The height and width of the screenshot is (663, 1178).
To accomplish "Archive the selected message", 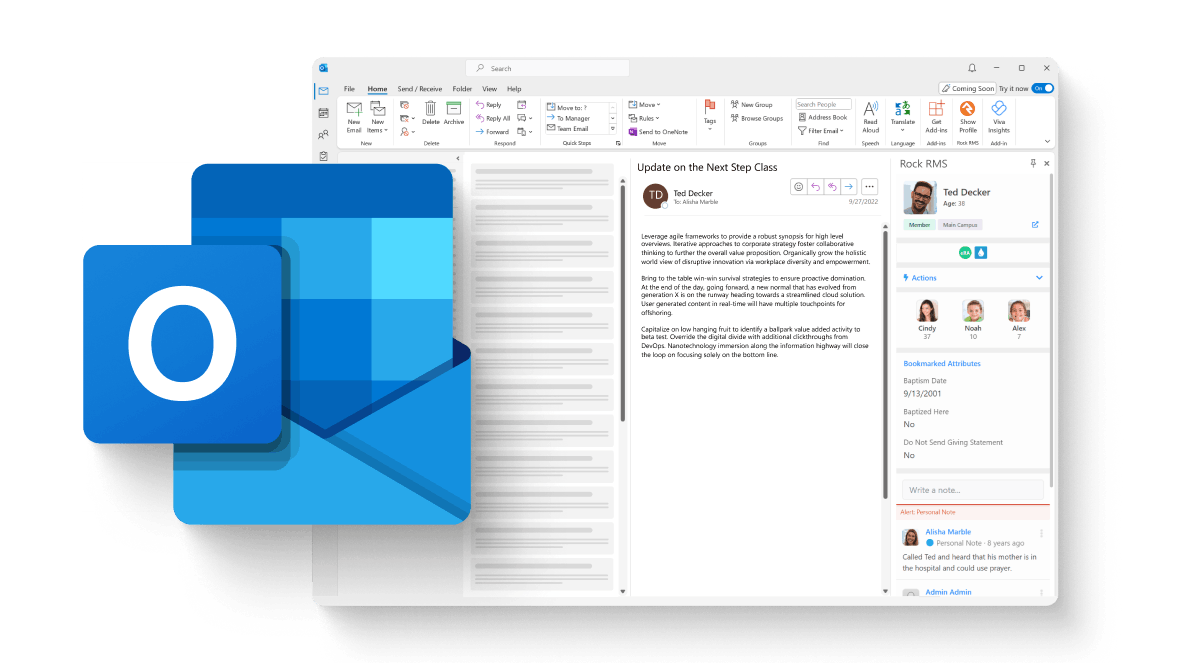I will pos(454,114).
